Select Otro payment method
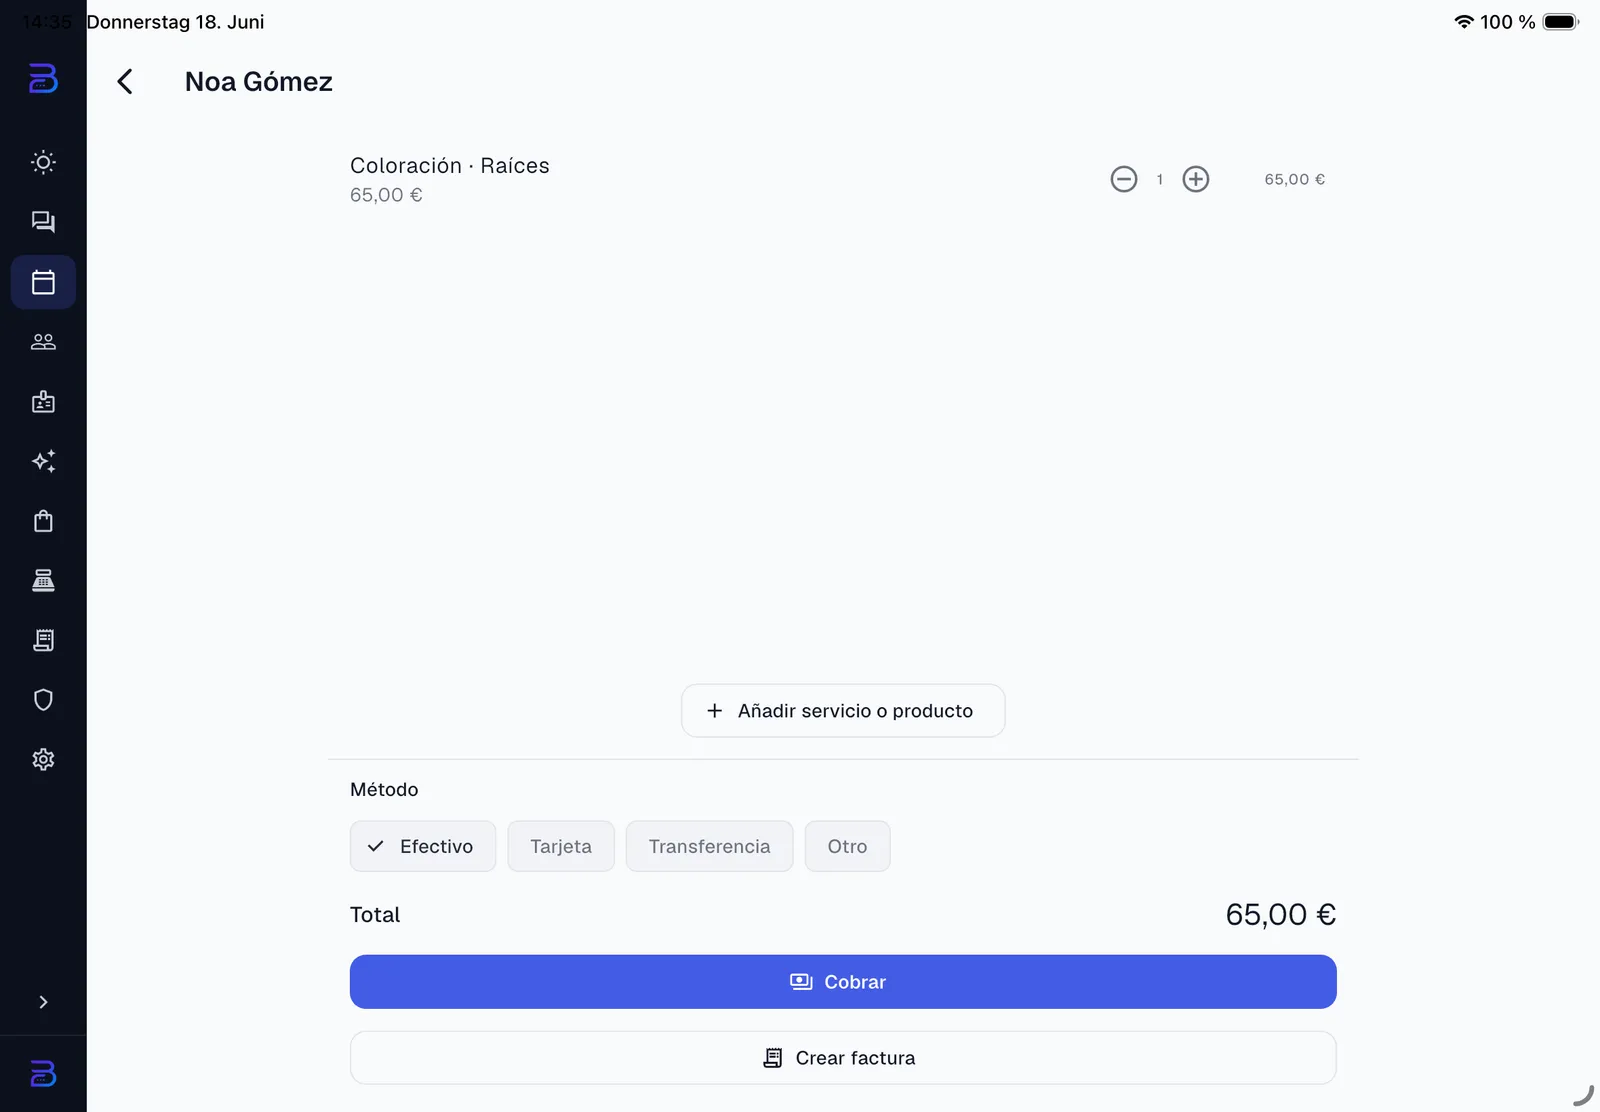Screen dimensions: 1600x1112 click(848, 846)
